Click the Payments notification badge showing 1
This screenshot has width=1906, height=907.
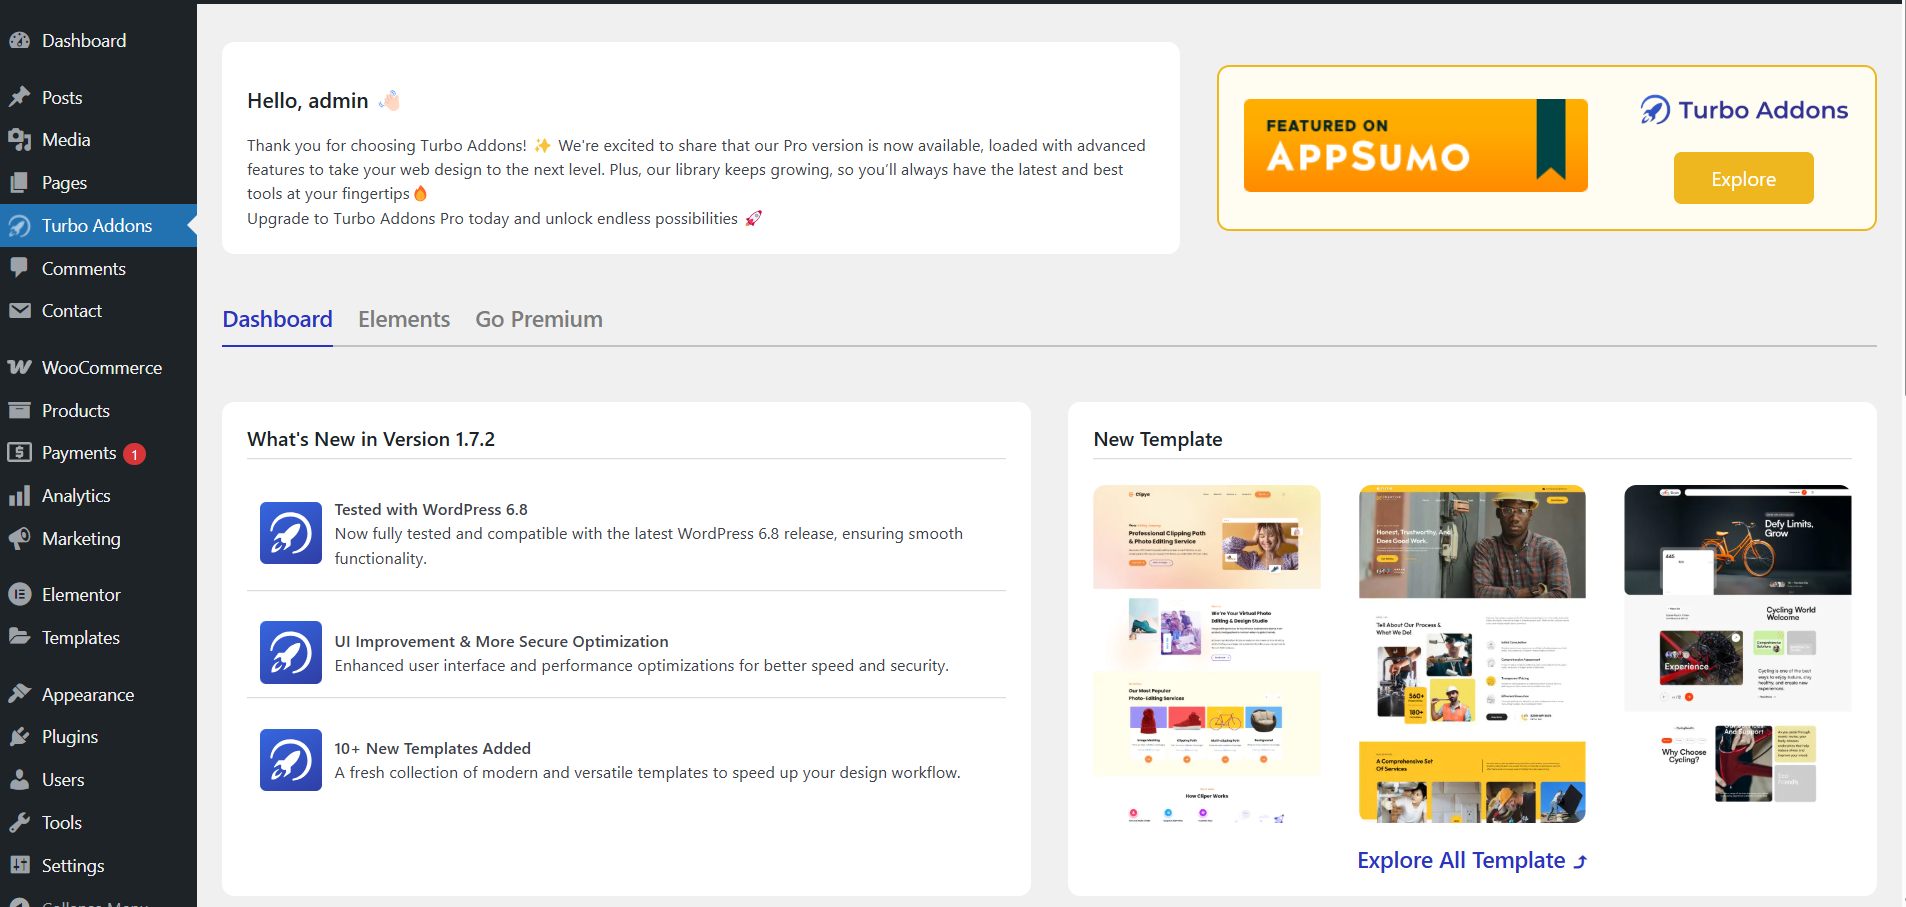(135, 454)
